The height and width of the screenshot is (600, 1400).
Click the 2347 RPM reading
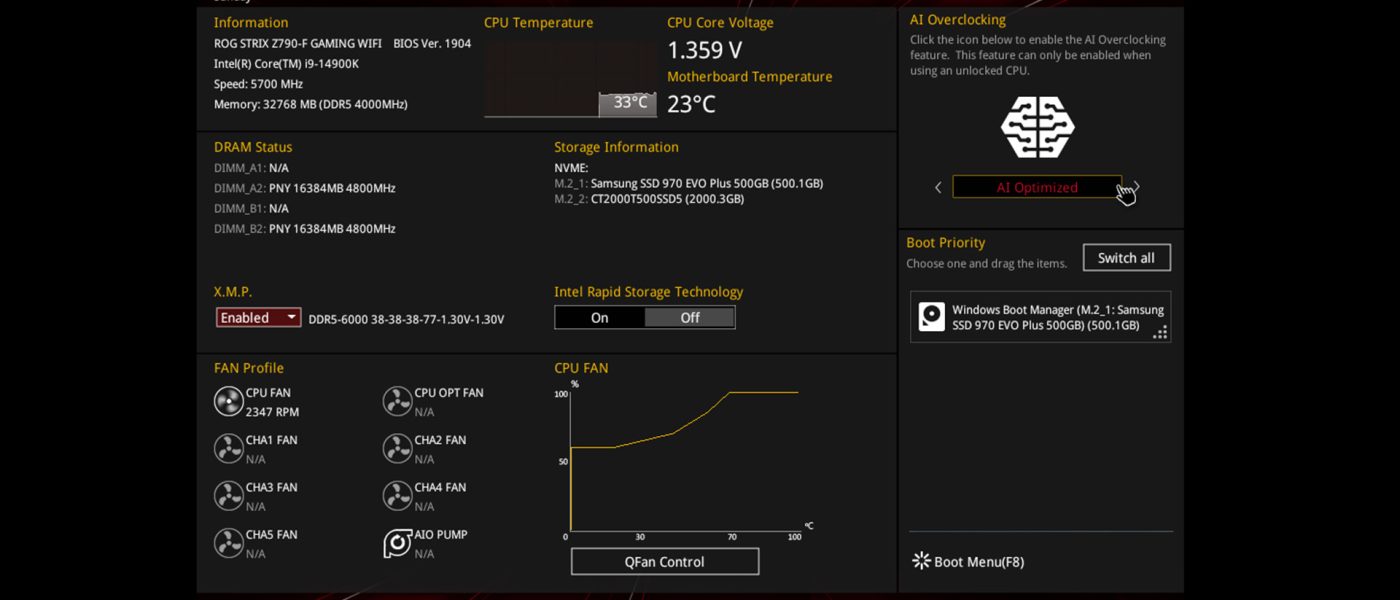click(272, 412)
